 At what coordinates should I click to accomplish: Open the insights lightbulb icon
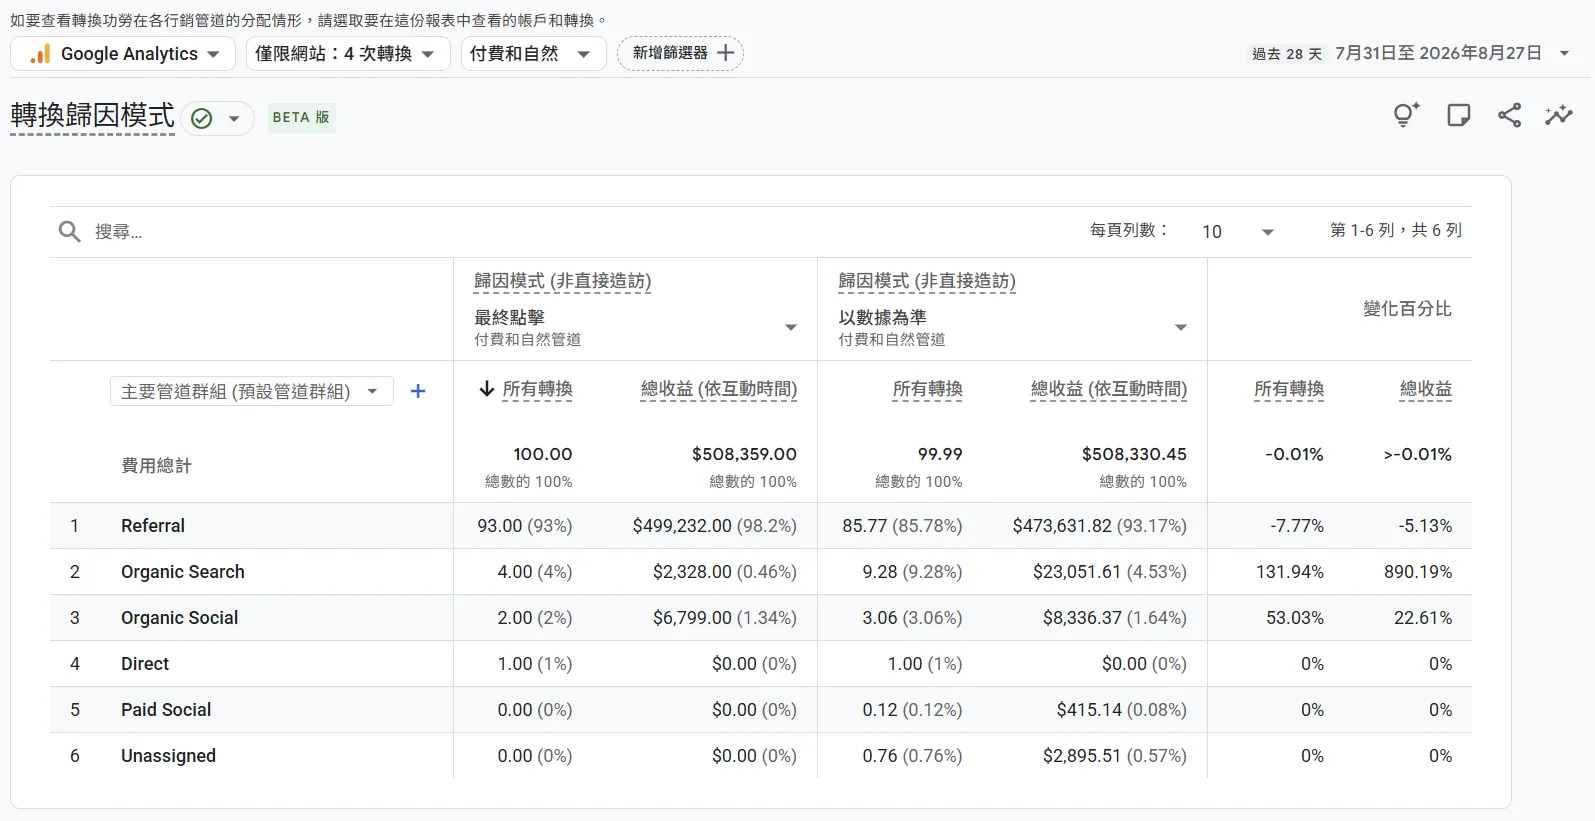pyautogui.click(x=1406, y=115)
